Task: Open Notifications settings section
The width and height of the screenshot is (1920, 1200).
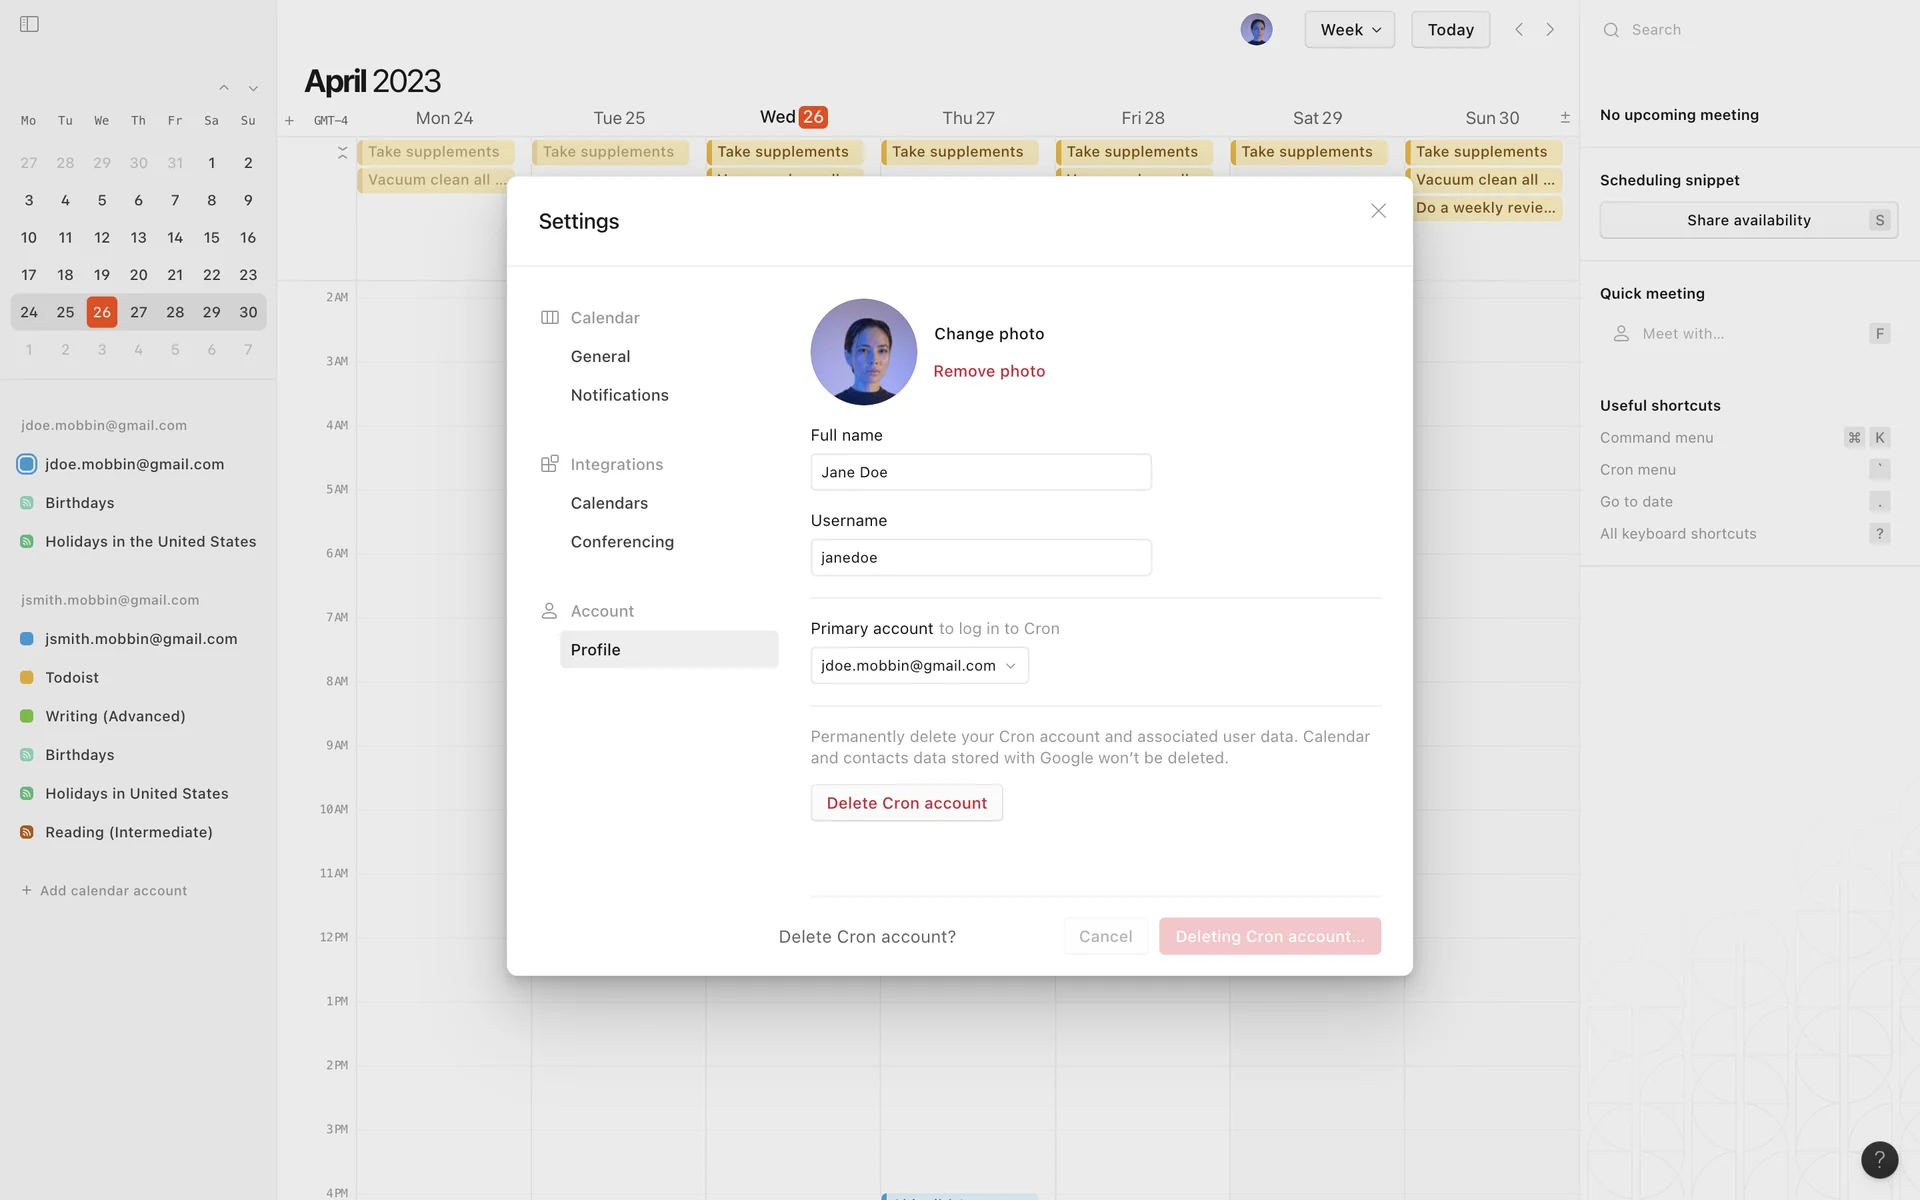Action: tap(619, 395)
